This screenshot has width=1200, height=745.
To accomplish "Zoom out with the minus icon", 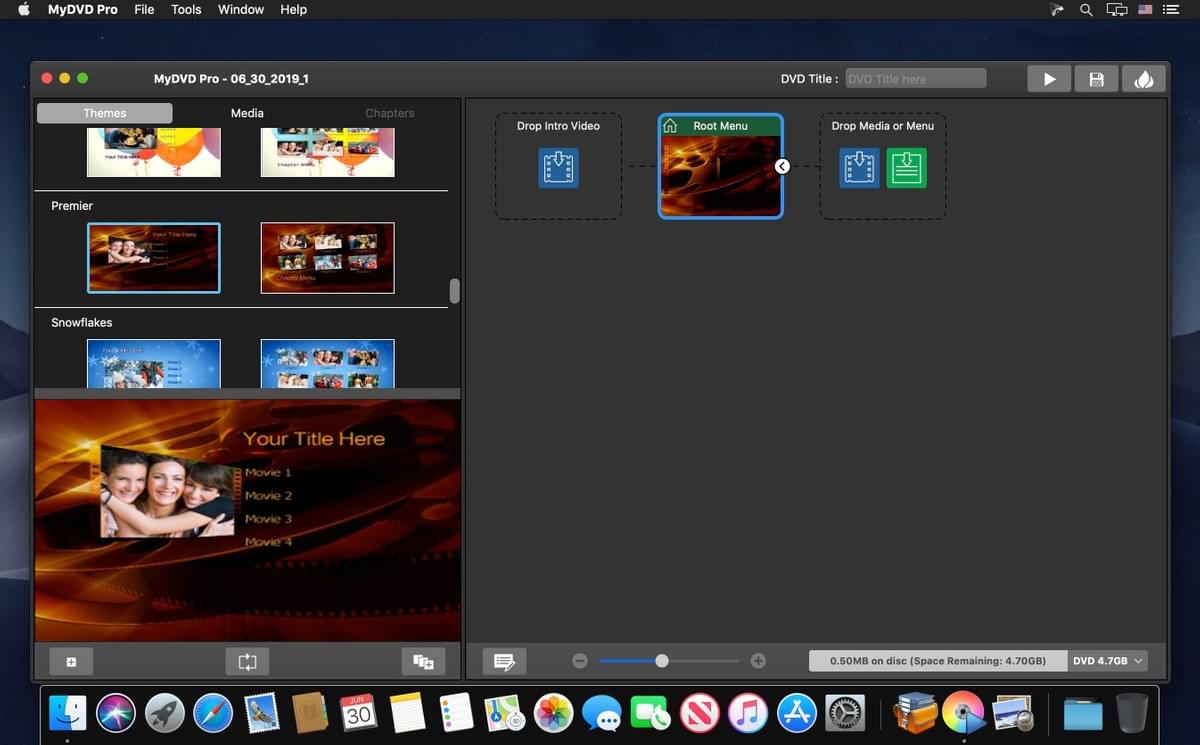I will pos(580,661).
